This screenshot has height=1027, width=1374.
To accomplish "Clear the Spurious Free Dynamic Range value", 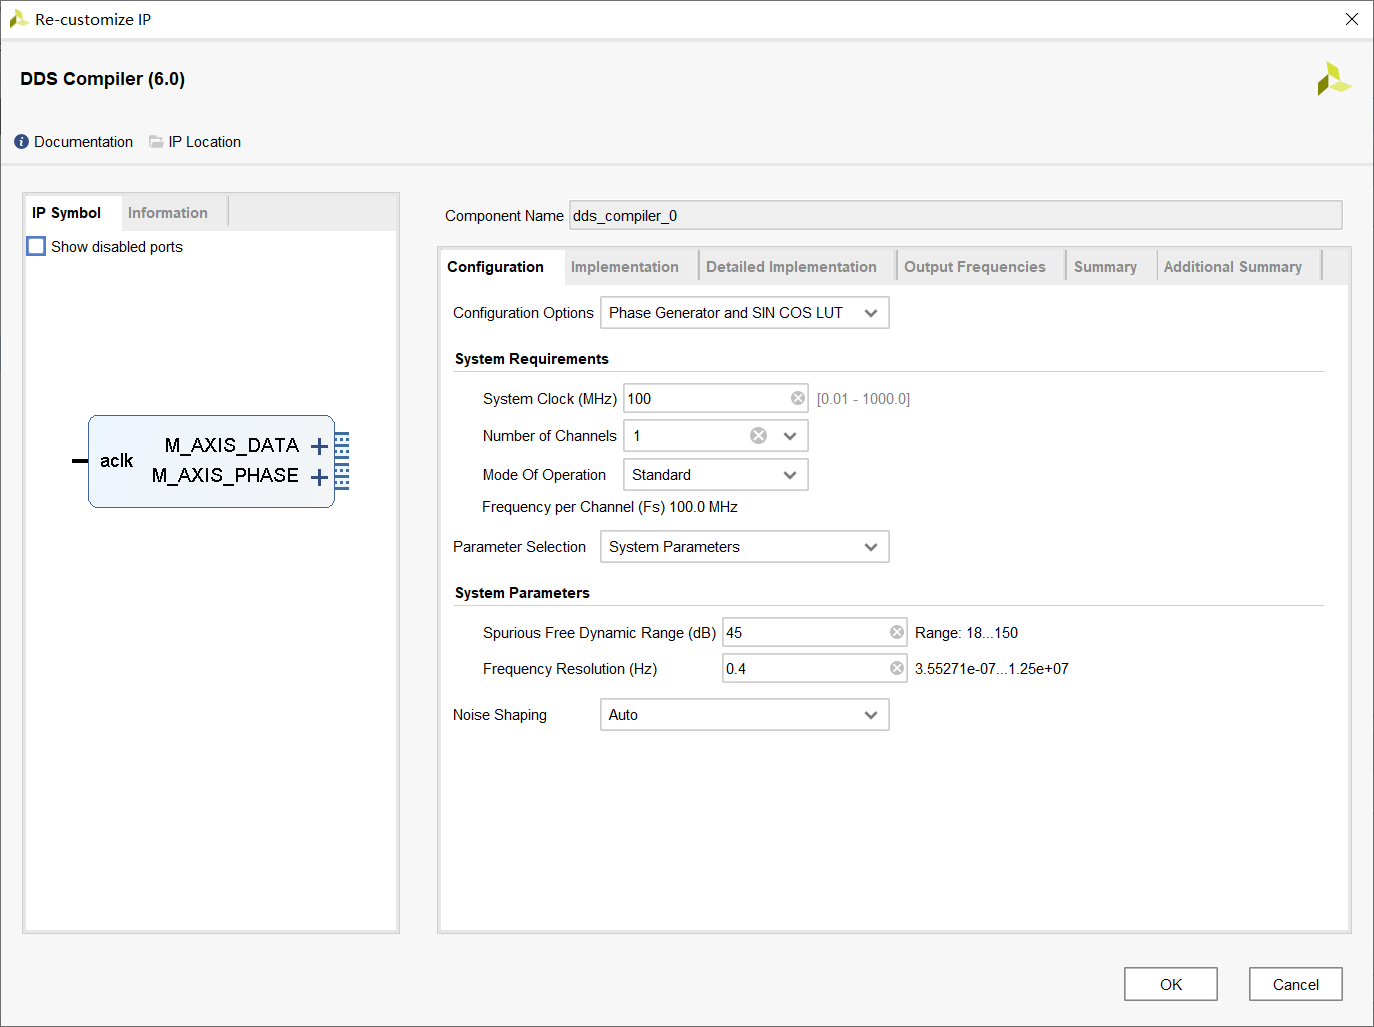I will [x=897, y=632].
